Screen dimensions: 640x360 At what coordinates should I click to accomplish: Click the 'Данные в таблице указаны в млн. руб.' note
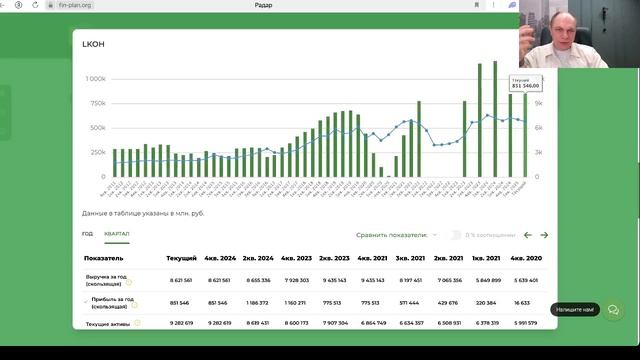click(143, 213)
